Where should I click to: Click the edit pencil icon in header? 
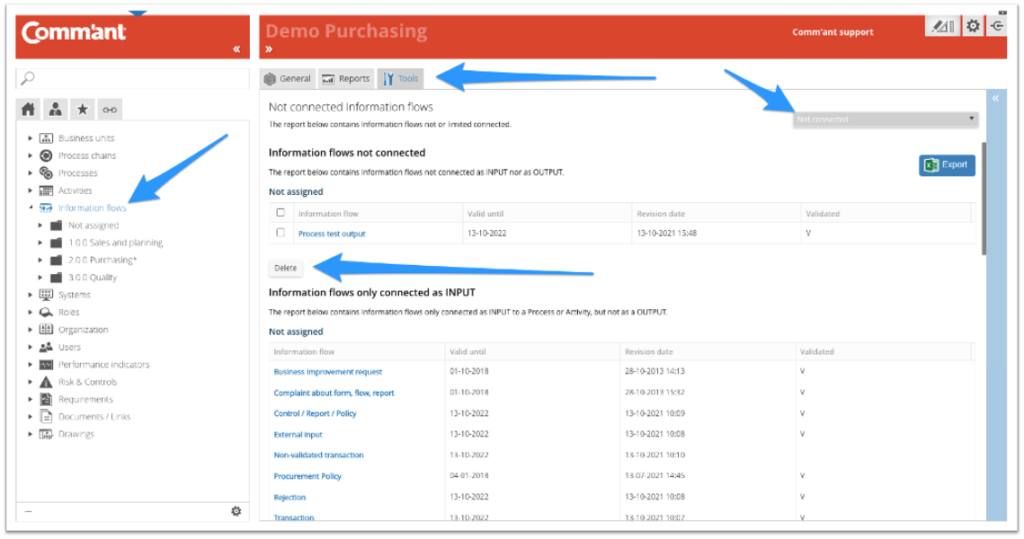941,27
